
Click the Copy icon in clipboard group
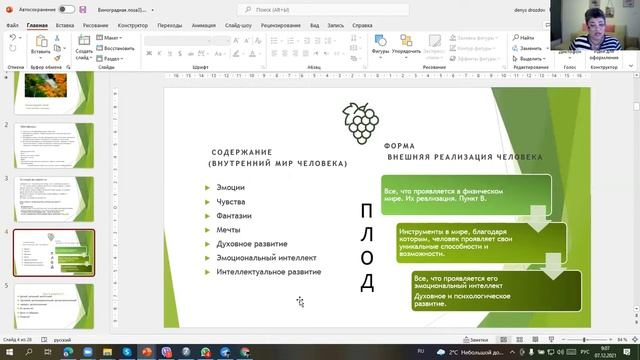tap(57, 48)
